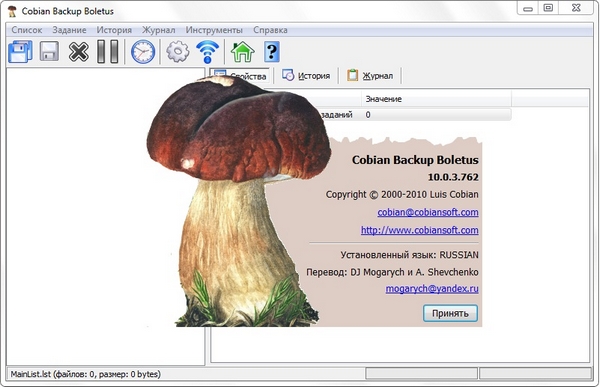Click the mushroom icon in the title bar

pos(12,11)
